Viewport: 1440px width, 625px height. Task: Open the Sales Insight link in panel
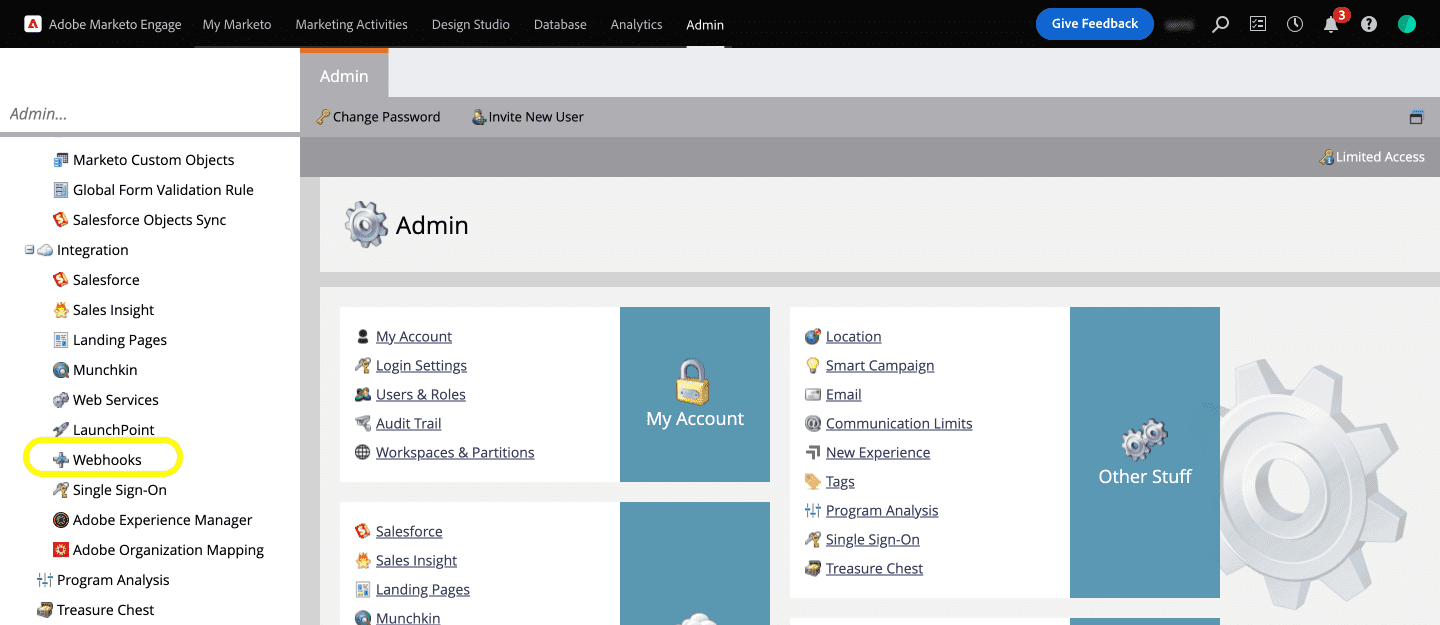point(416,561)
